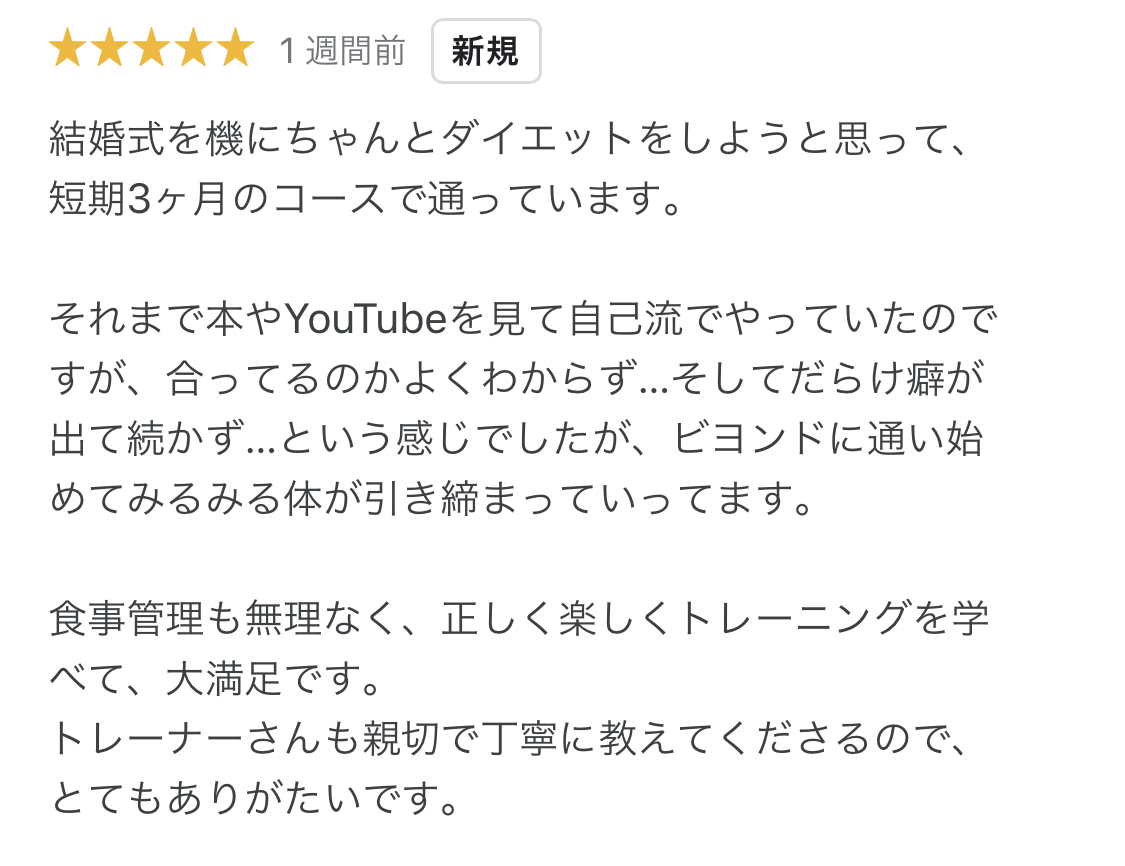Click the line starting with 食事管理も

pos(519,618)
